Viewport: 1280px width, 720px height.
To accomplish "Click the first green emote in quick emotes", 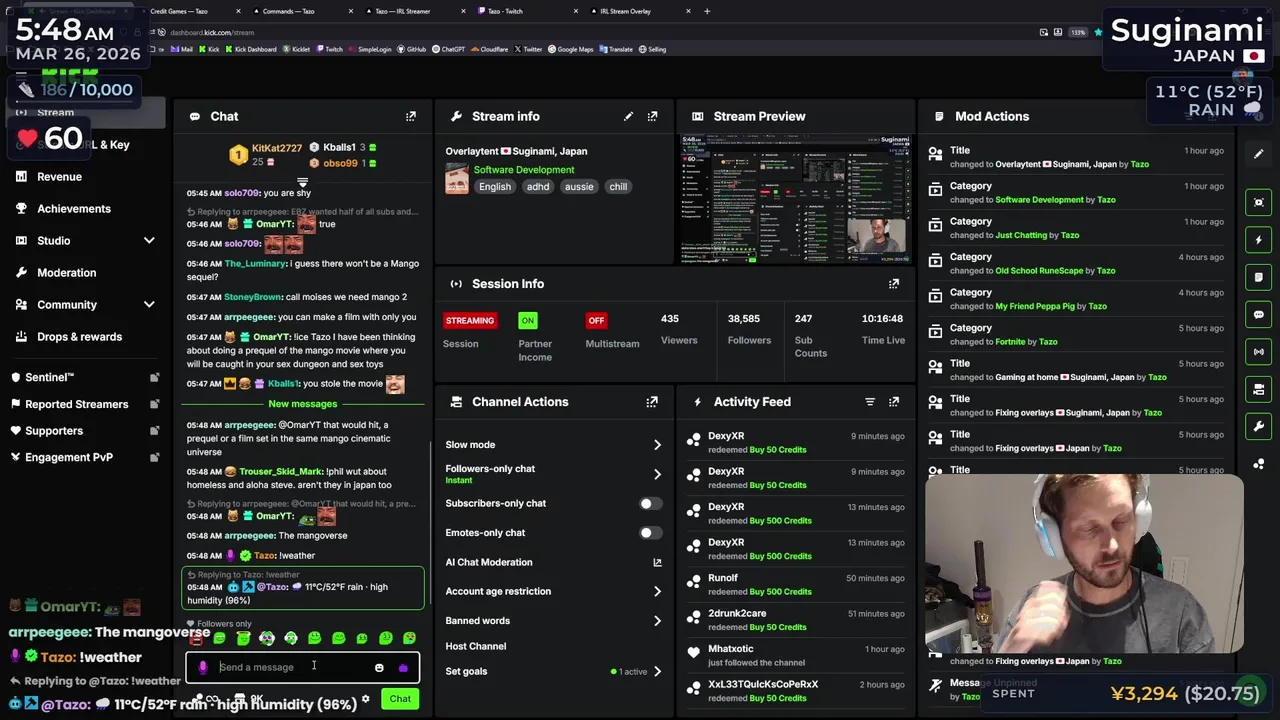I will pos(219,638).
